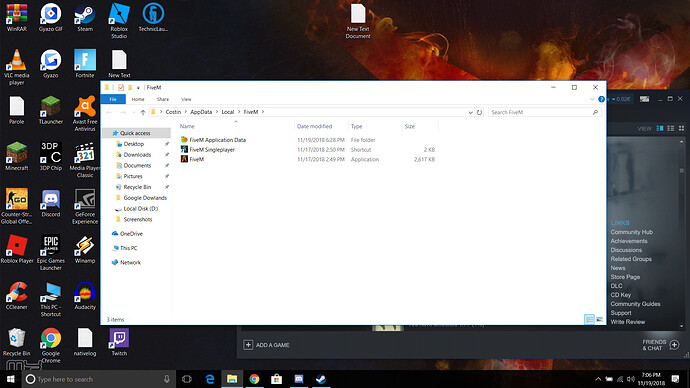
Task: Click AppData in the address path
Action: tap(201, 112)
